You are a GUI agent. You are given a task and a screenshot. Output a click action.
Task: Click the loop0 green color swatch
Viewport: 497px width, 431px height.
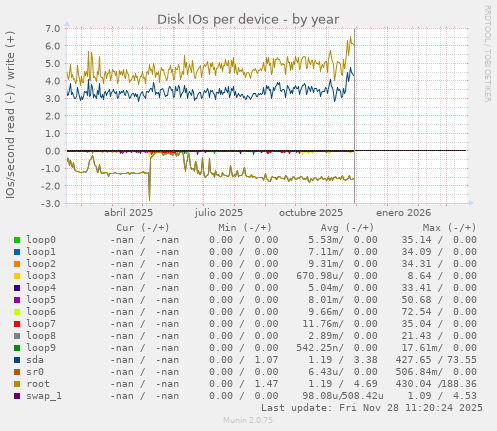pyautogui.click(x=17, y=240)
